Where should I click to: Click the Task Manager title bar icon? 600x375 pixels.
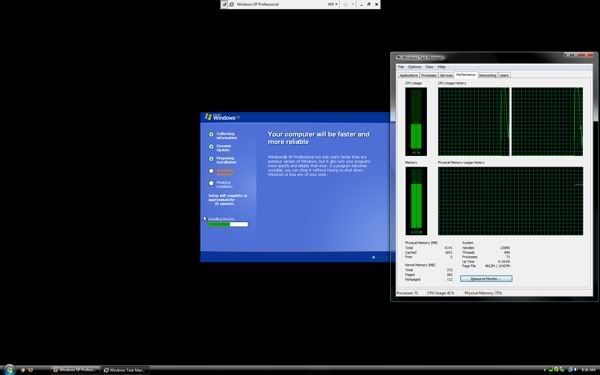click(398, 58)
